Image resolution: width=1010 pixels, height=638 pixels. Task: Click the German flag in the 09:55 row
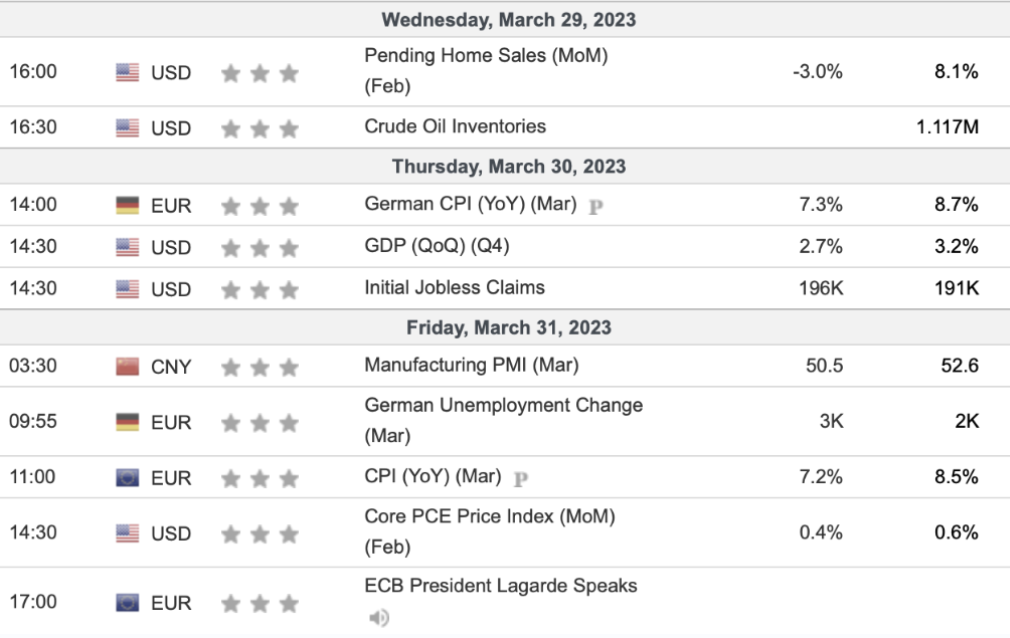pos(128,422)
